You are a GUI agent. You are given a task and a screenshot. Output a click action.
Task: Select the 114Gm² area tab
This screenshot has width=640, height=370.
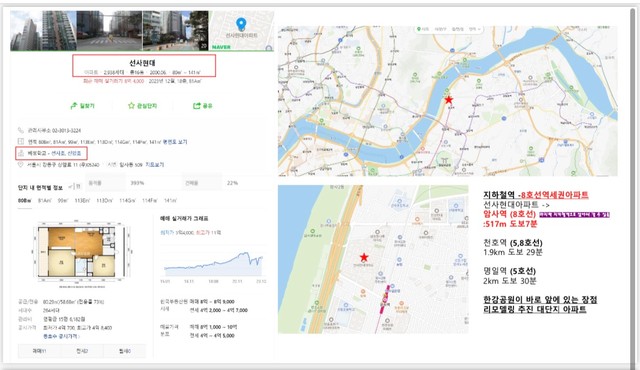(x=127, y=201)
